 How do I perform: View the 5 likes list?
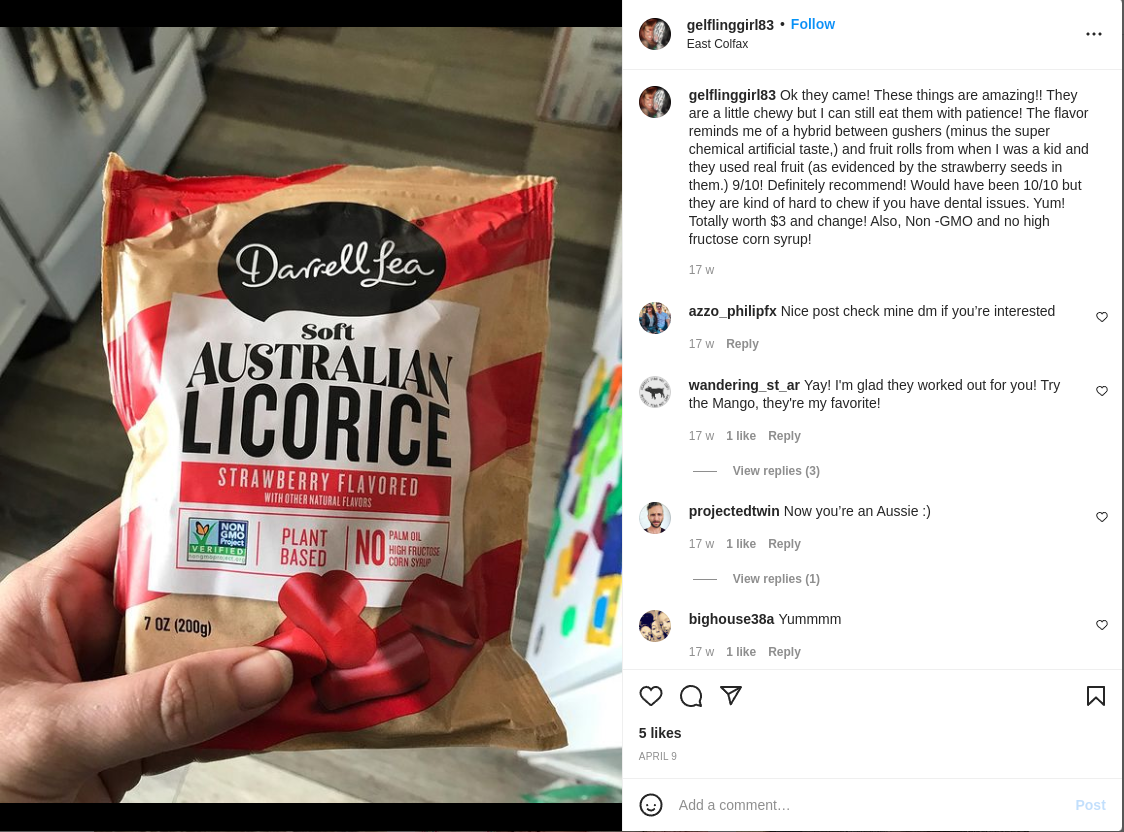pyautogui.click(x=659, y=733)
